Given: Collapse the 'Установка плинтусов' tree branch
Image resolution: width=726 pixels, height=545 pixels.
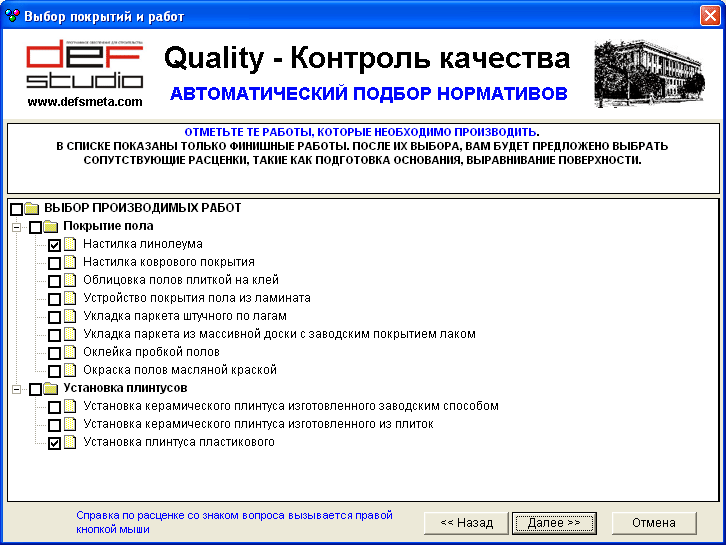Looking at the screenshot, I should (17, 389).
